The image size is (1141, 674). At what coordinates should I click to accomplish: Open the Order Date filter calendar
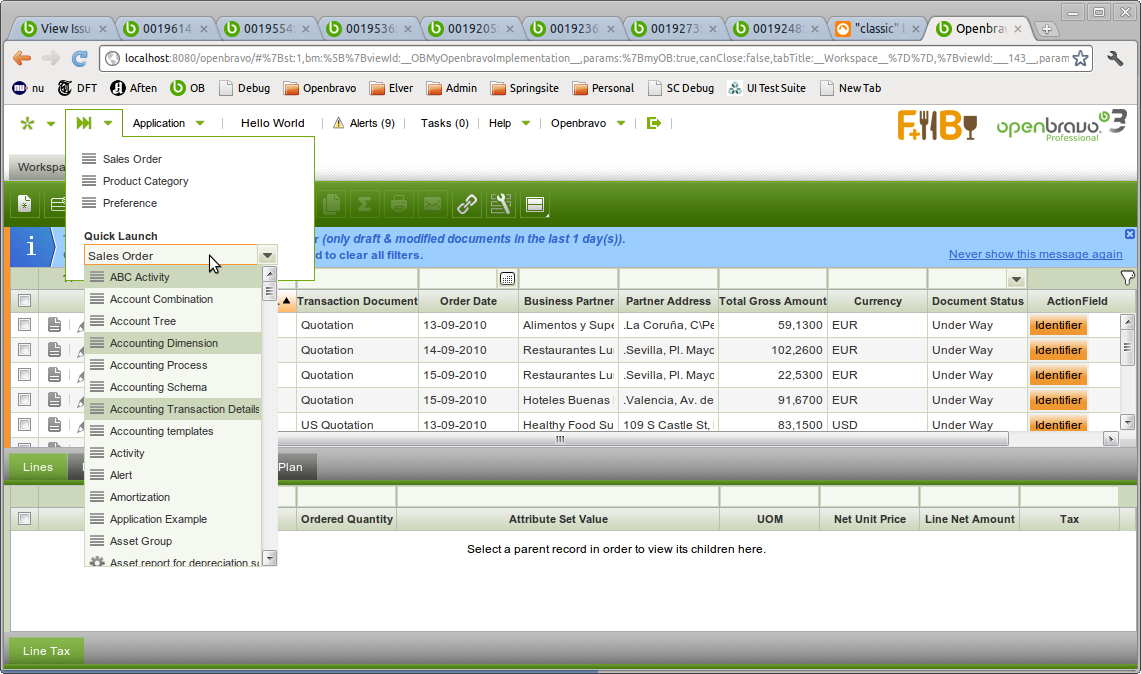coord(507,278)
